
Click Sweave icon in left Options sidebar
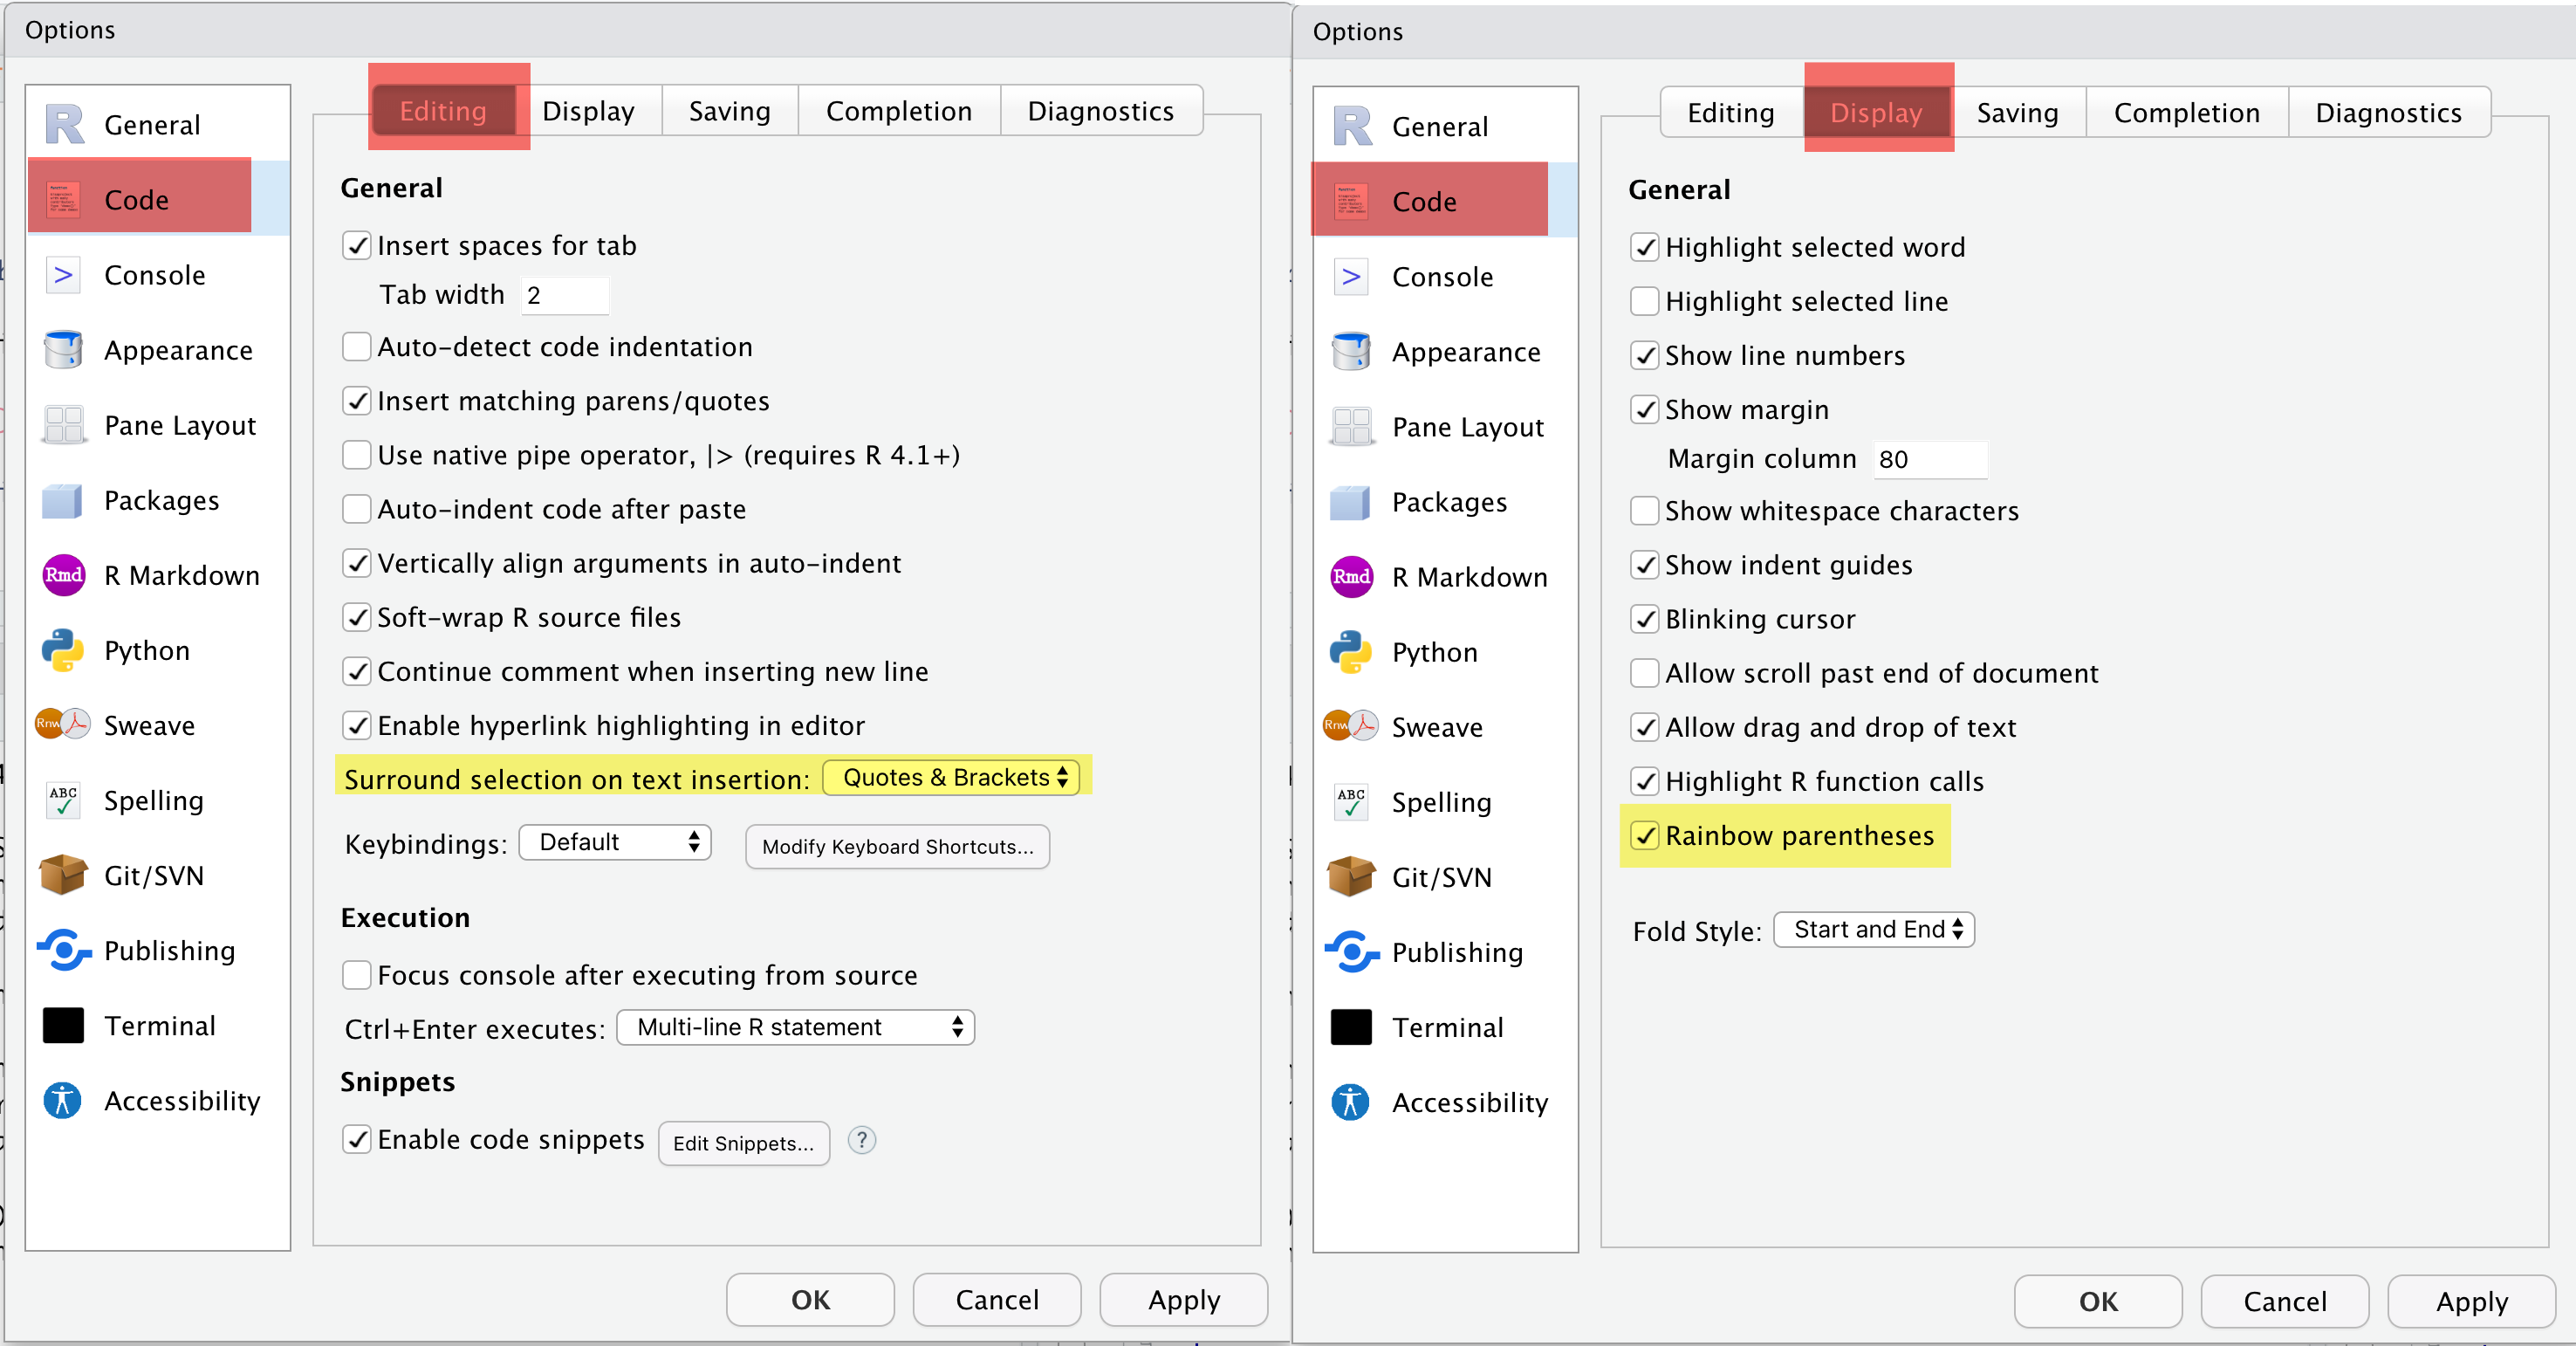point(63,724)
